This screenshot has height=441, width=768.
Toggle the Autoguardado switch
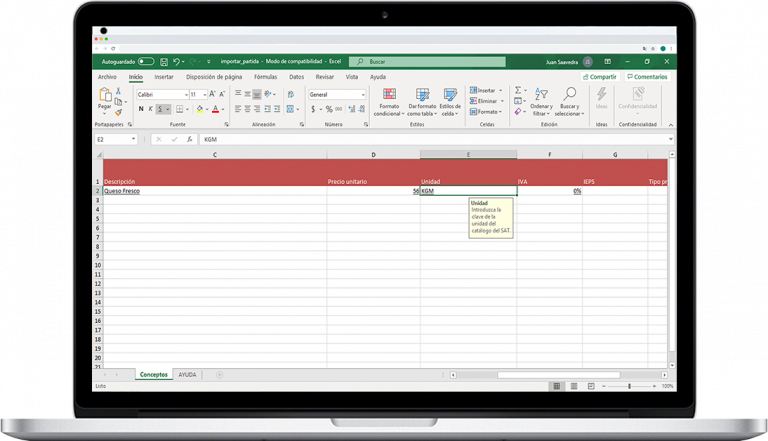pos(146,61)
